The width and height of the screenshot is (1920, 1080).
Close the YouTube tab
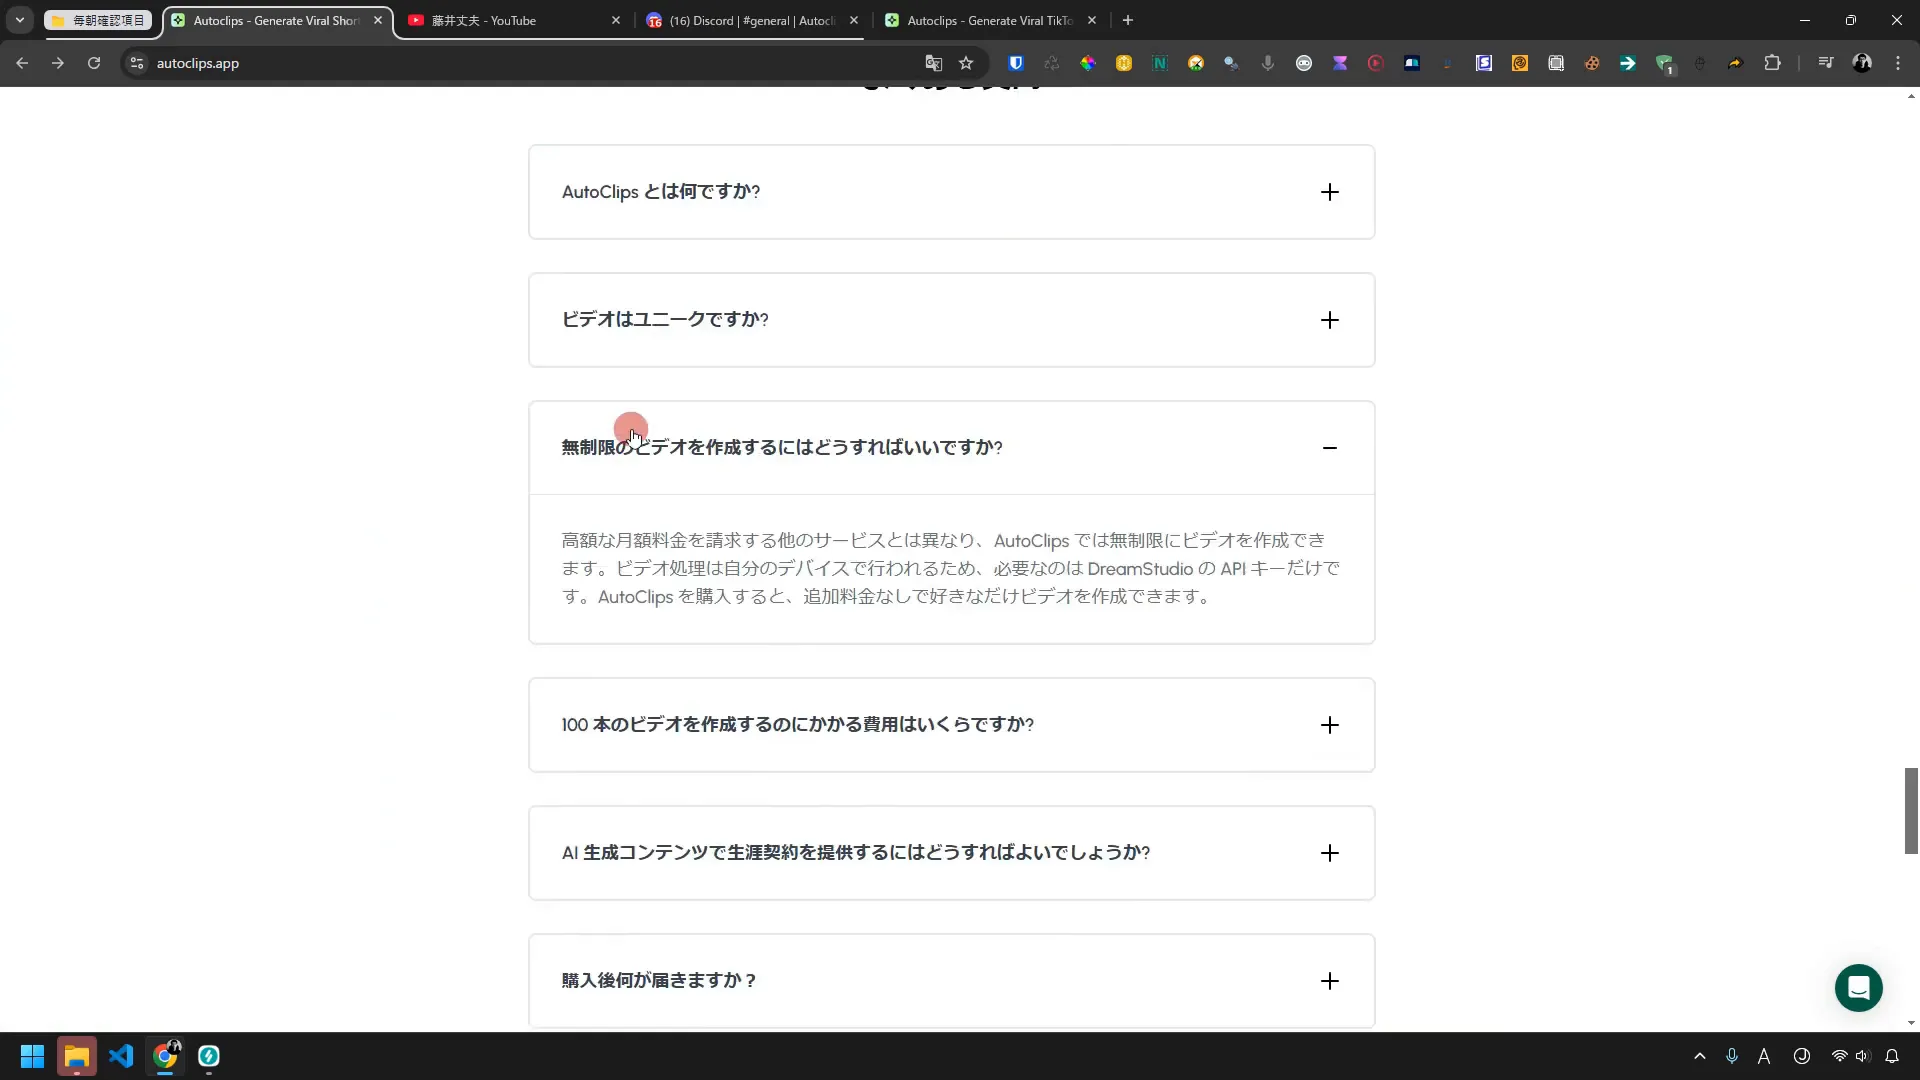pos(615,20)
